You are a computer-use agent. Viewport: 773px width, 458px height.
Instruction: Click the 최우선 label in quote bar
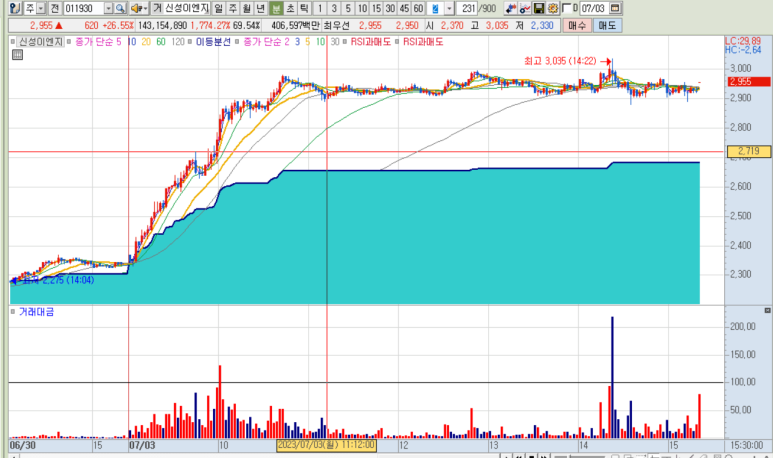pos(337,25)
